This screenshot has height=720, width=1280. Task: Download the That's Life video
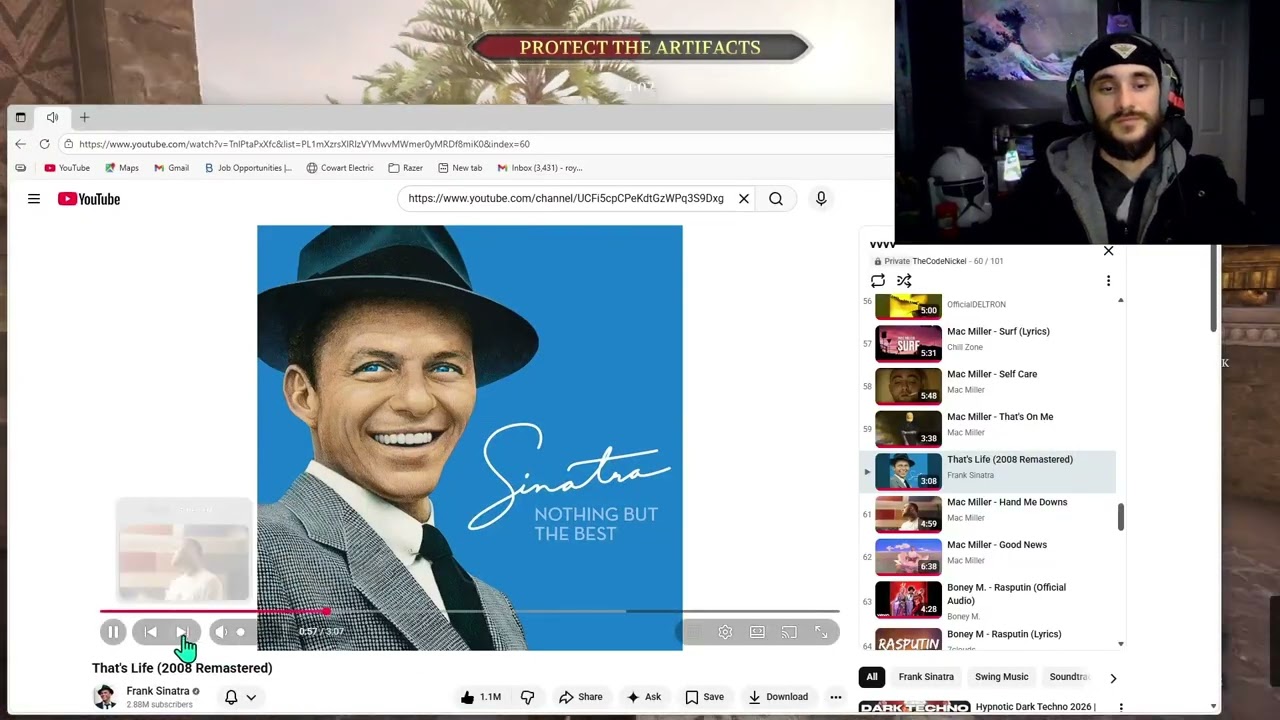click(x=778, y=697)
